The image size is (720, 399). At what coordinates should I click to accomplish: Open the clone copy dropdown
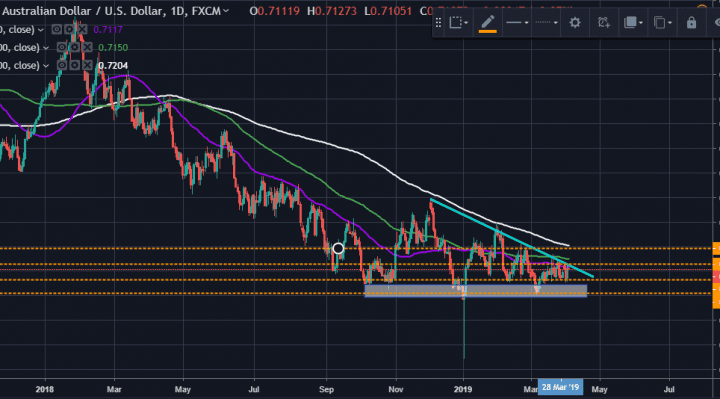pos(662,22)
